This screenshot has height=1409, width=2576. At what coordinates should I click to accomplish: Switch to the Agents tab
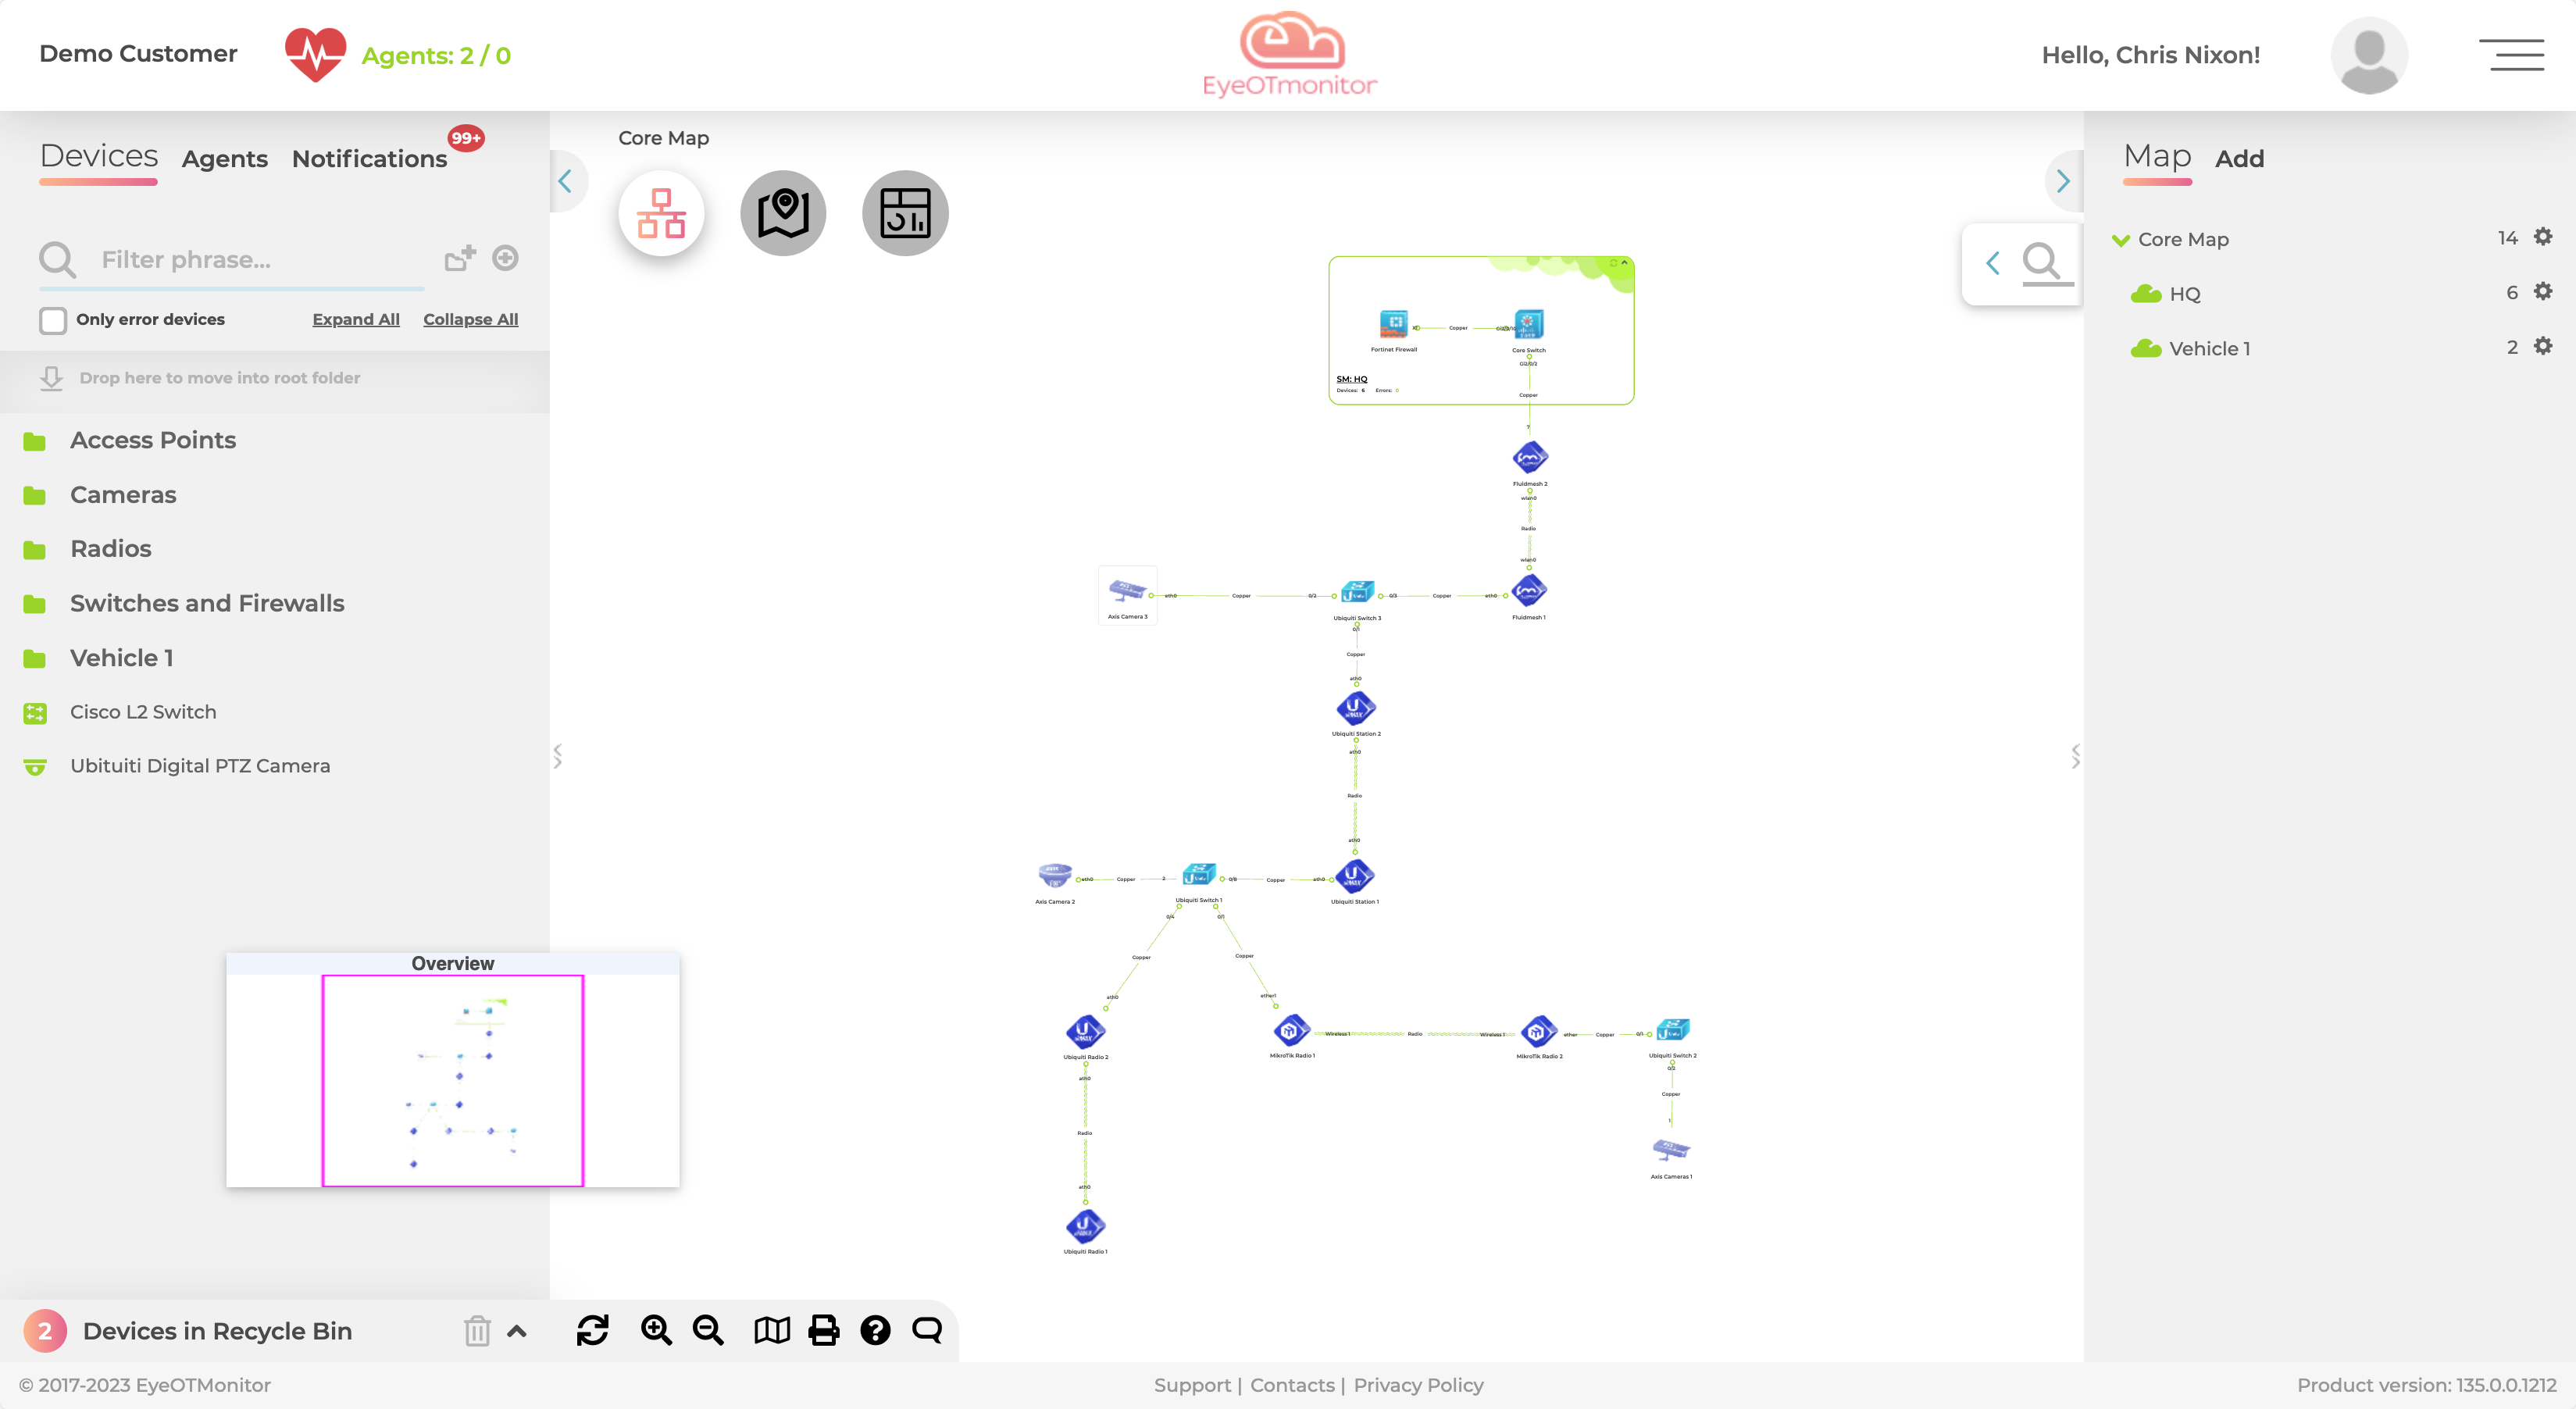click(x=224, y=159)
